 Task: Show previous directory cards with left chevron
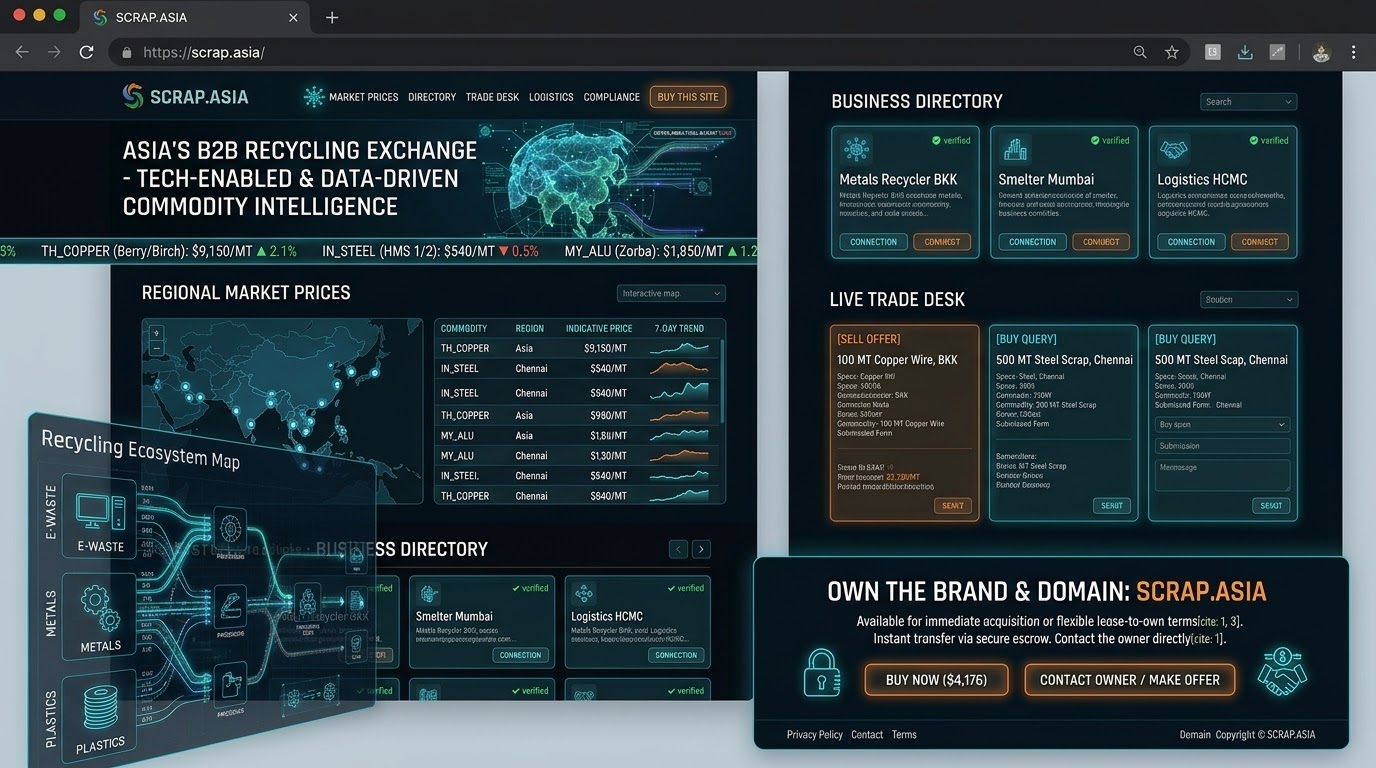point(678,549)
